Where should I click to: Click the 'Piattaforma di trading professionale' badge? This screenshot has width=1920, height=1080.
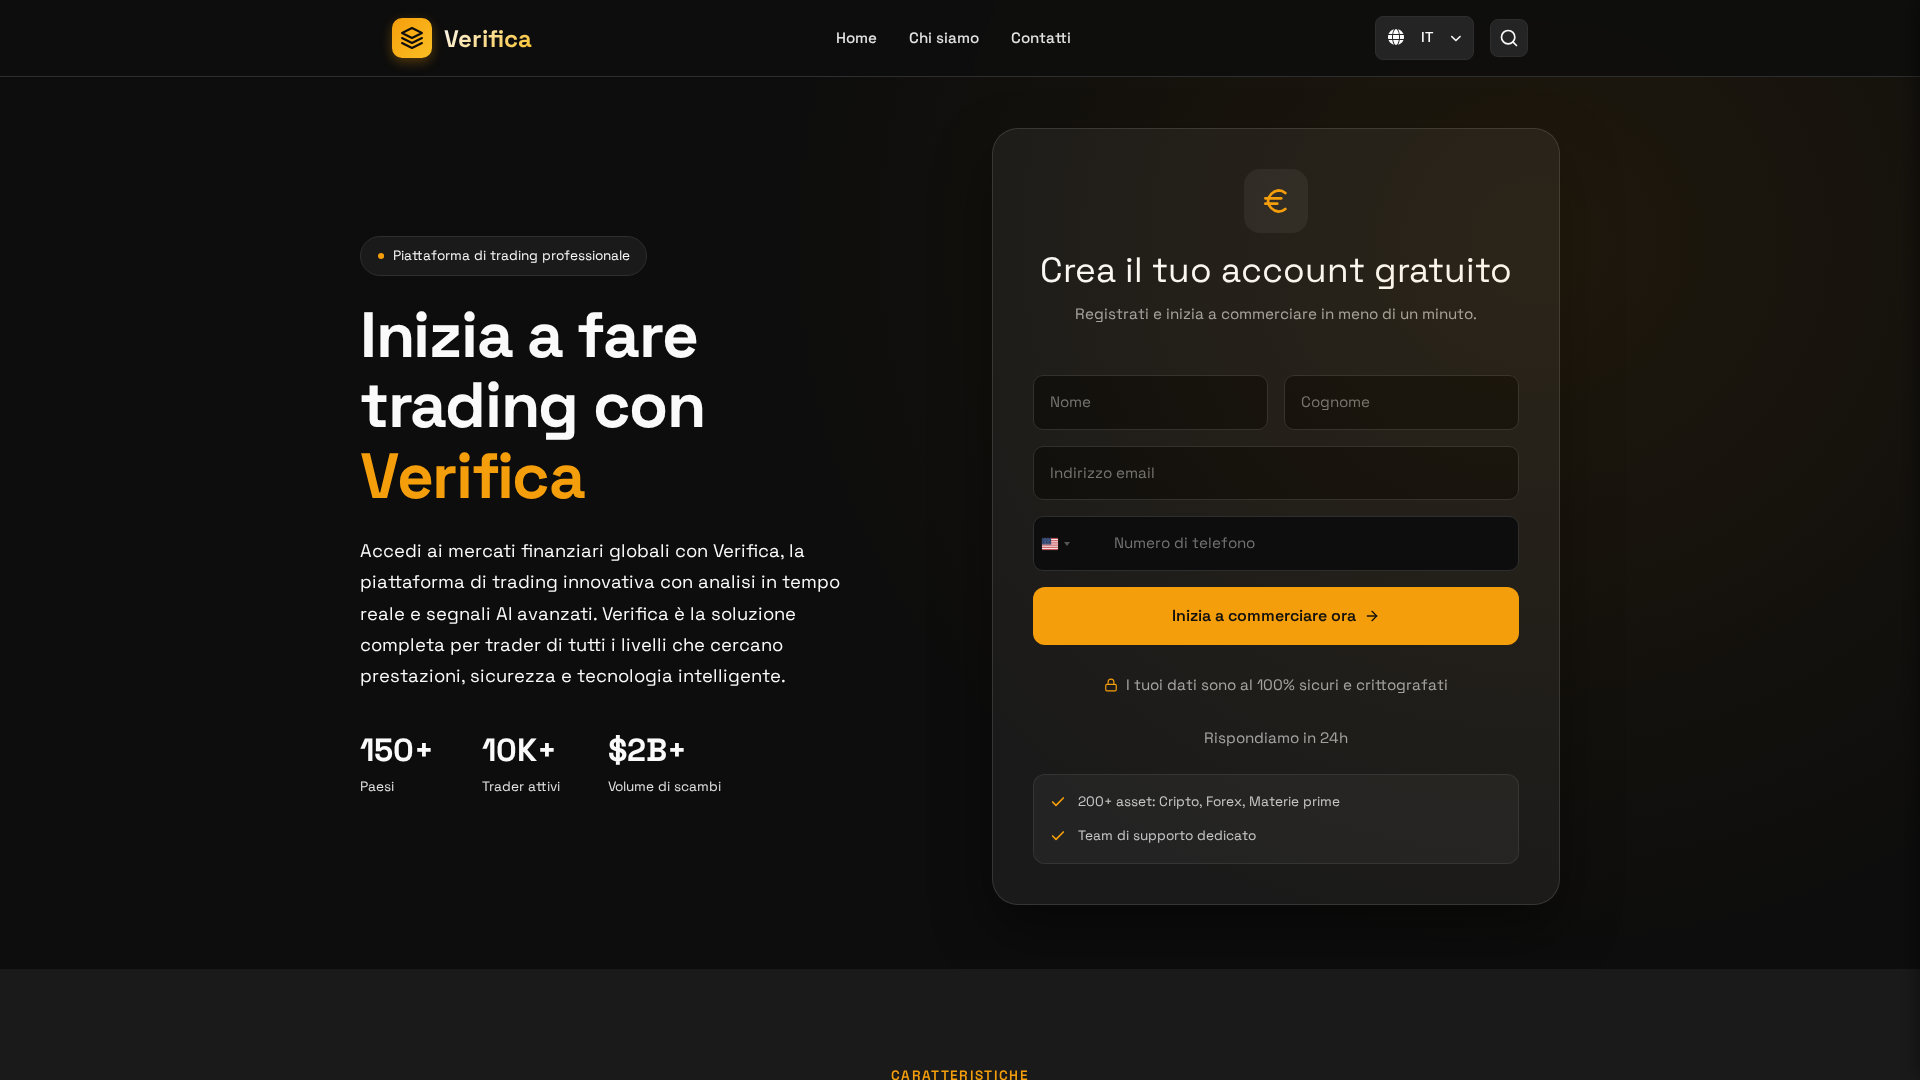tap(503, 256)
